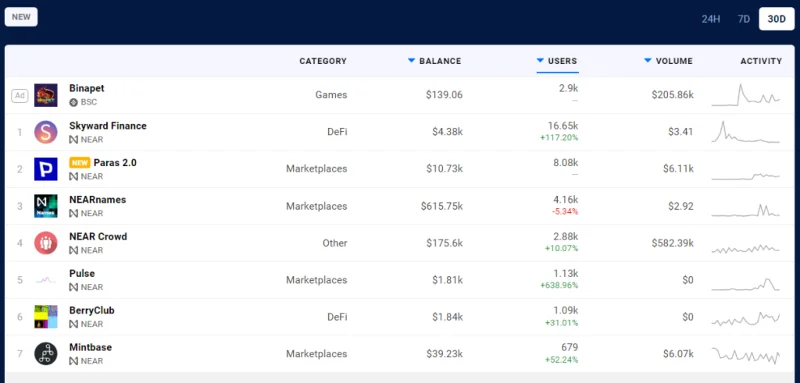Click the Binapet activity sparkline
The height and width of the screenshot is (383, 800).
point(745,95)
